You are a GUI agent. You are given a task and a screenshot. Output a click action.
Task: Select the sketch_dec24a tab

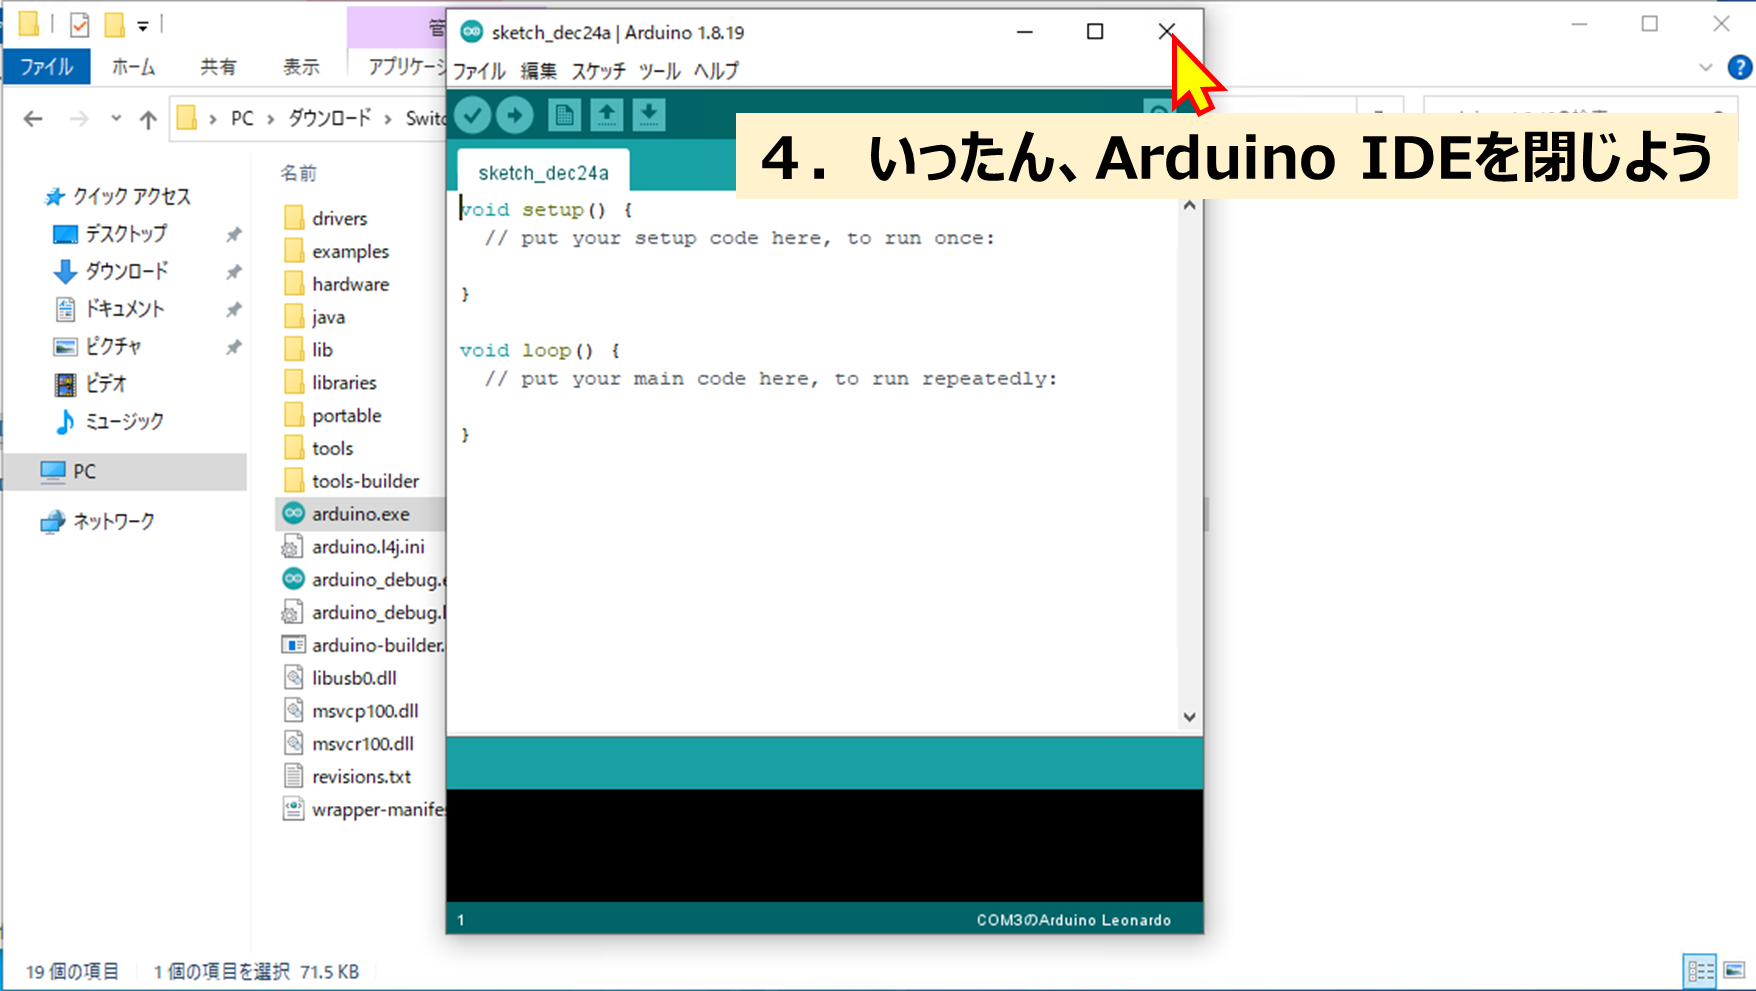[543, 172]
